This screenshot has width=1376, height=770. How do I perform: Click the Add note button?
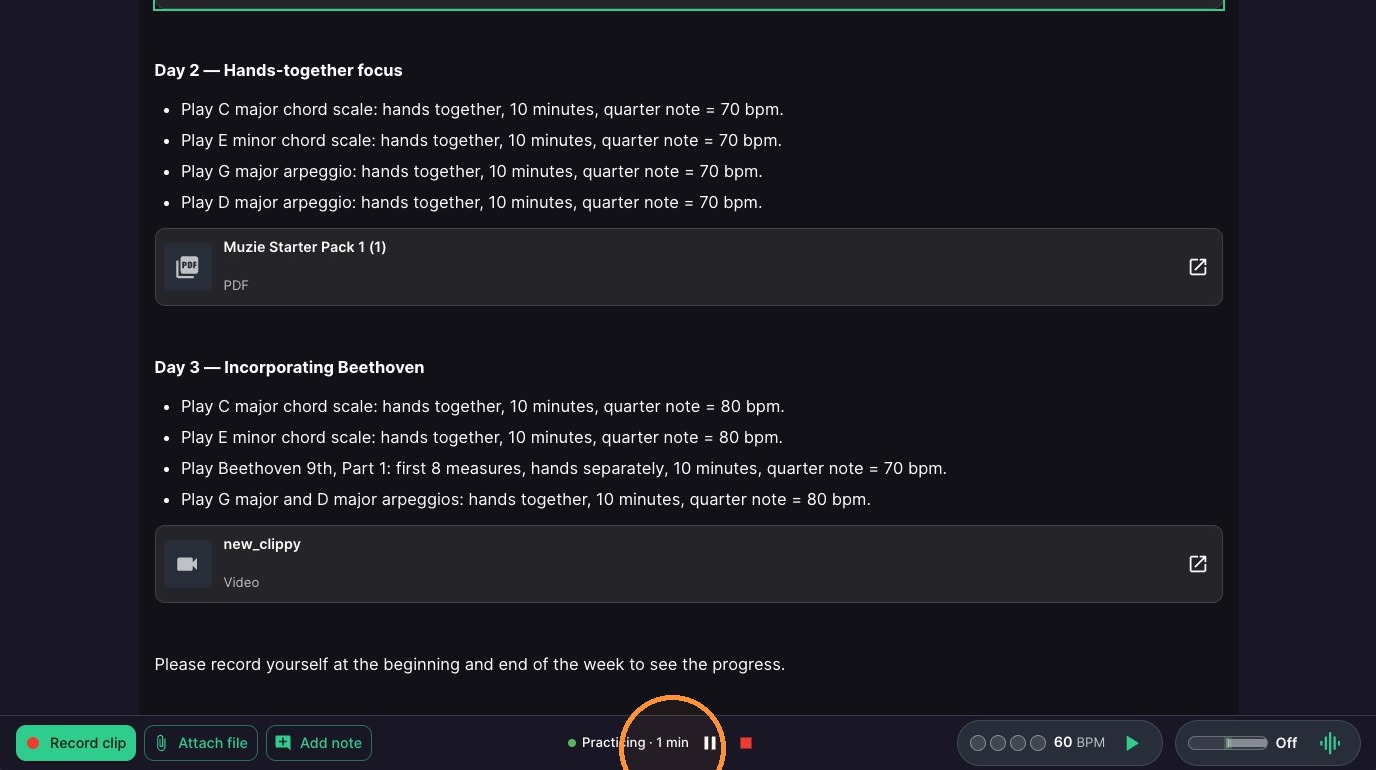point(319,743)
